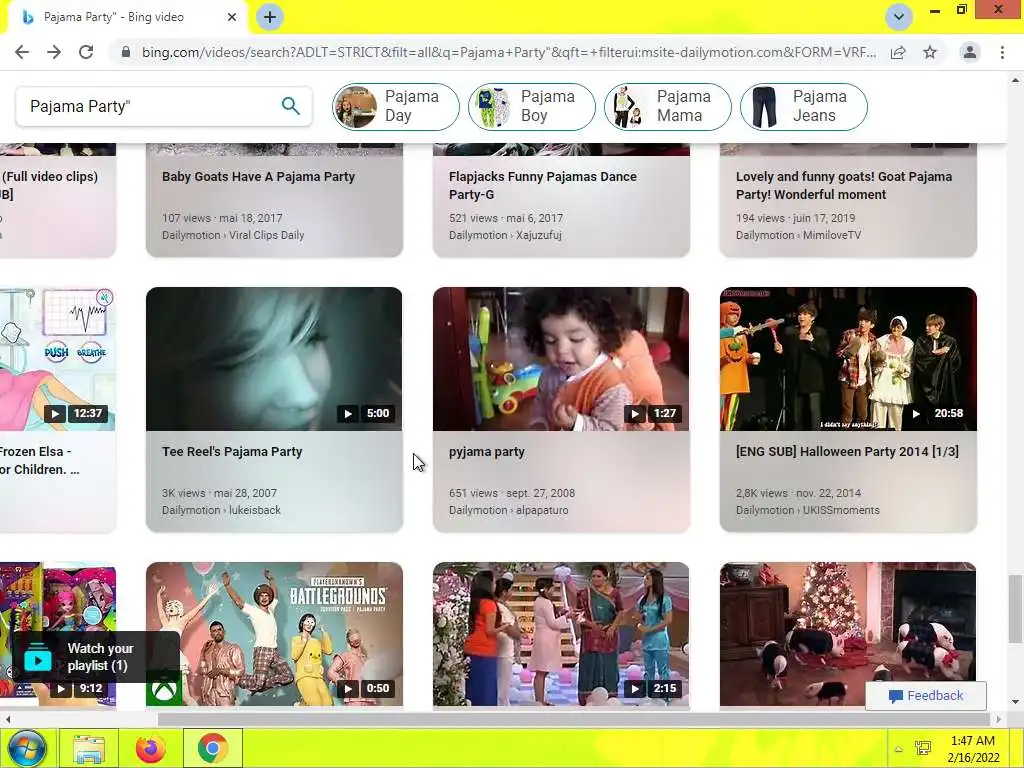Image resolution: width=1024 pixels, height=768 pixels.
Task: Open a new browser tab
Action: (x=270, y=17)
